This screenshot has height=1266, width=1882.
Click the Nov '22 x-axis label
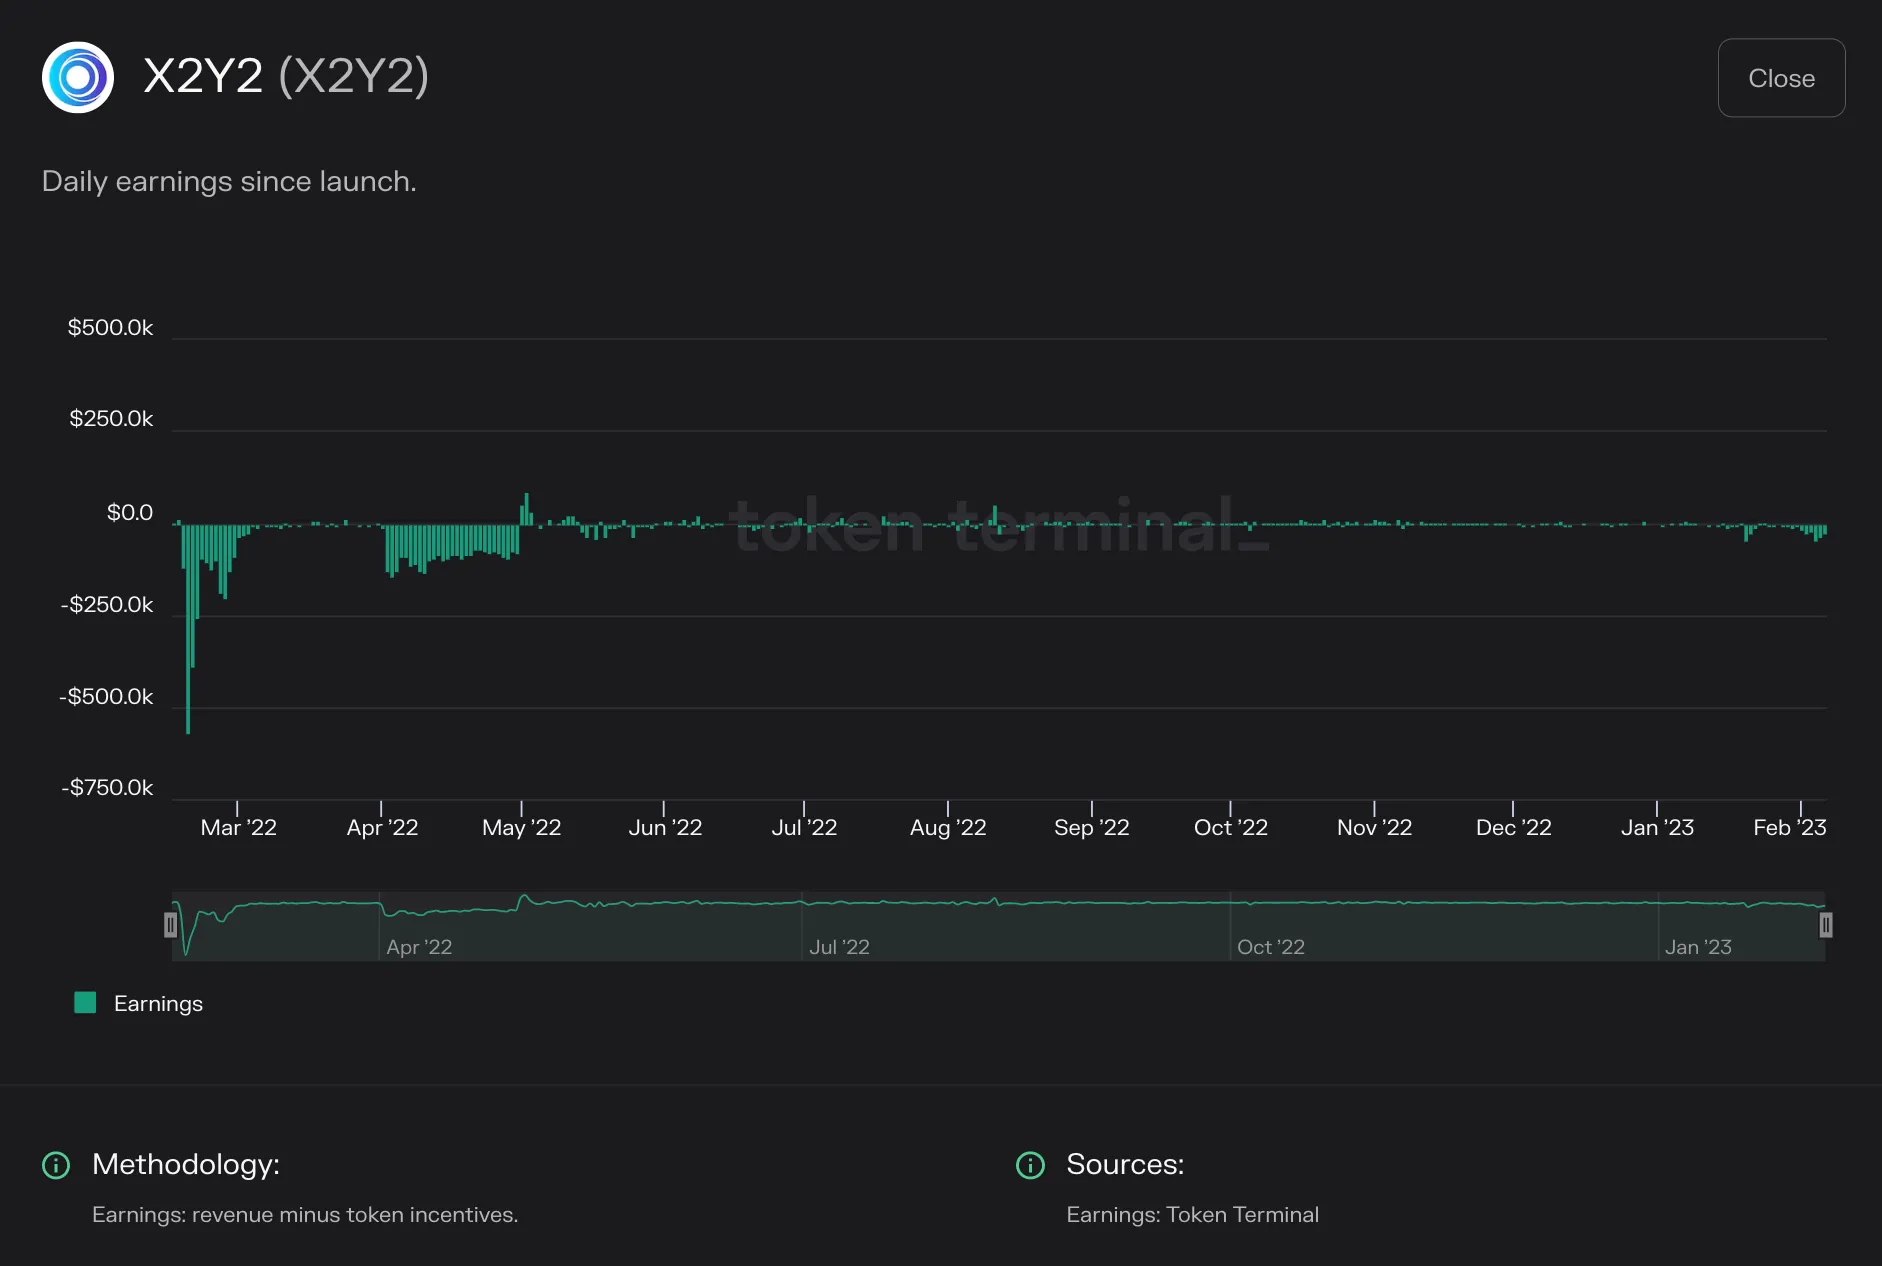click(1374, 827)
